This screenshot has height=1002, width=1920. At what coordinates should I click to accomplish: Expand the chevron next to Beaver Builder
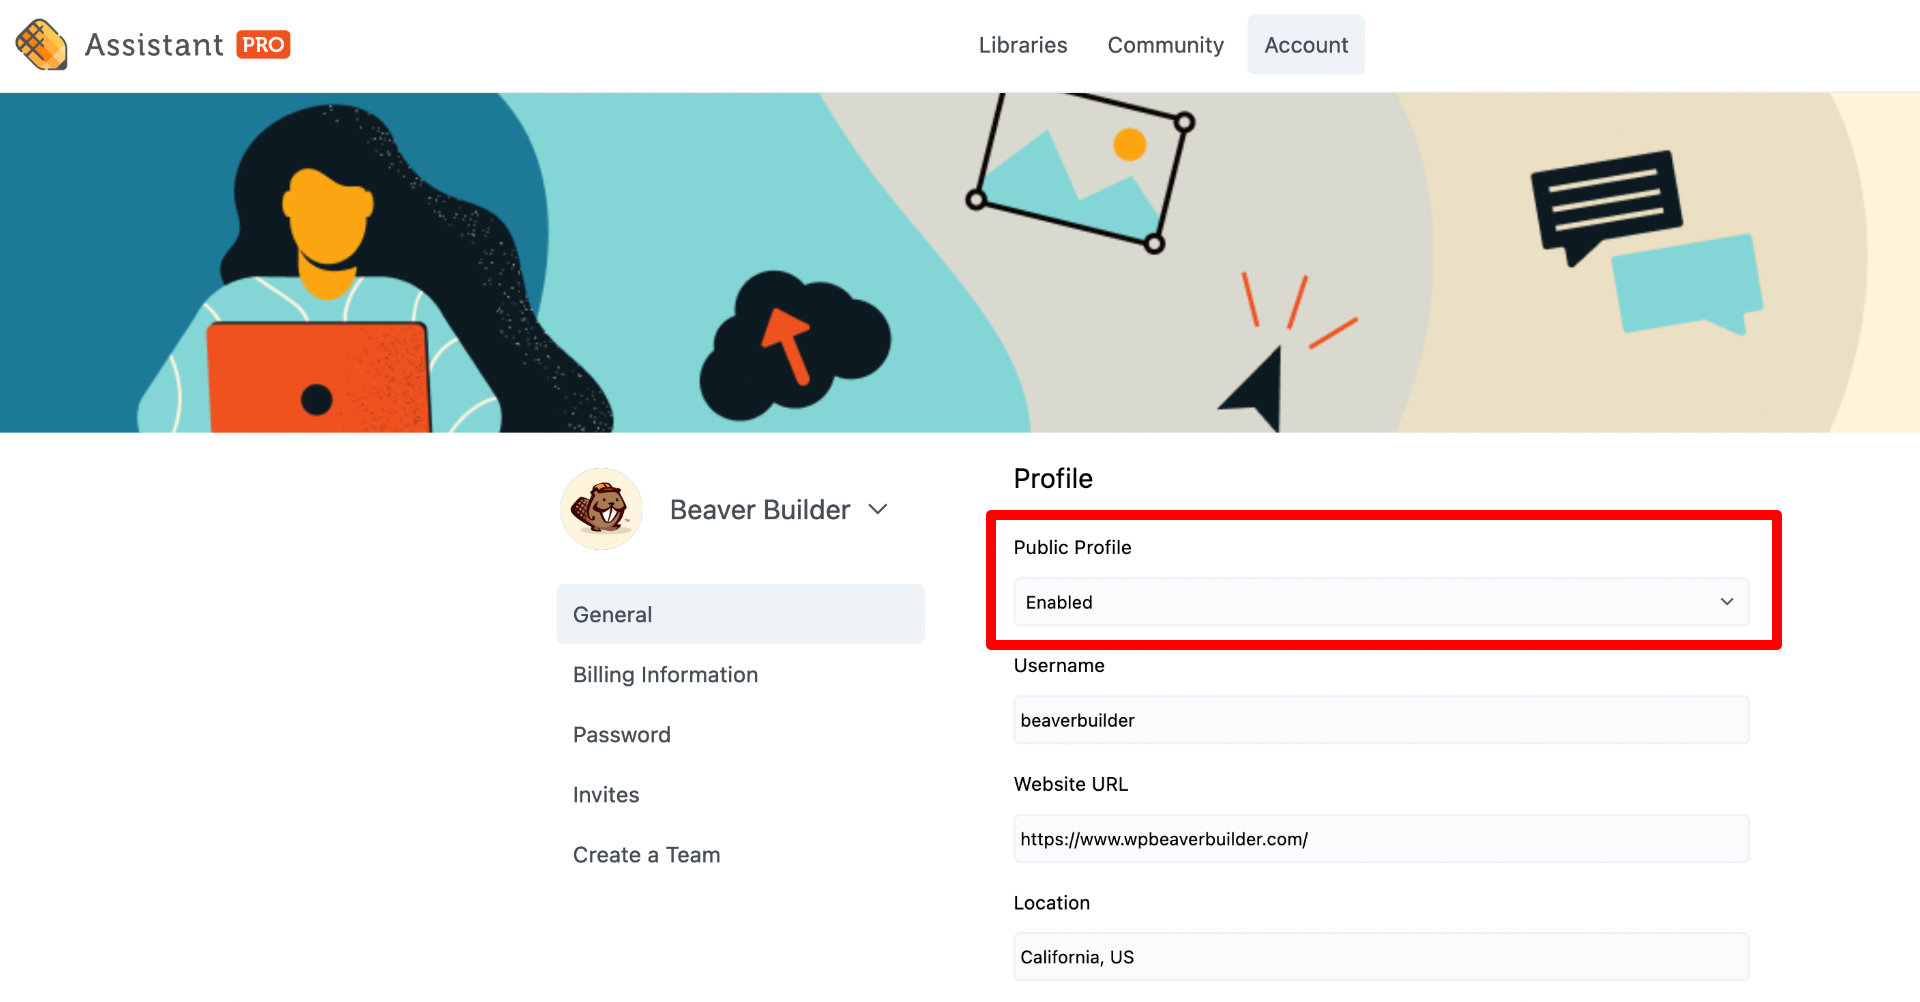877,509
